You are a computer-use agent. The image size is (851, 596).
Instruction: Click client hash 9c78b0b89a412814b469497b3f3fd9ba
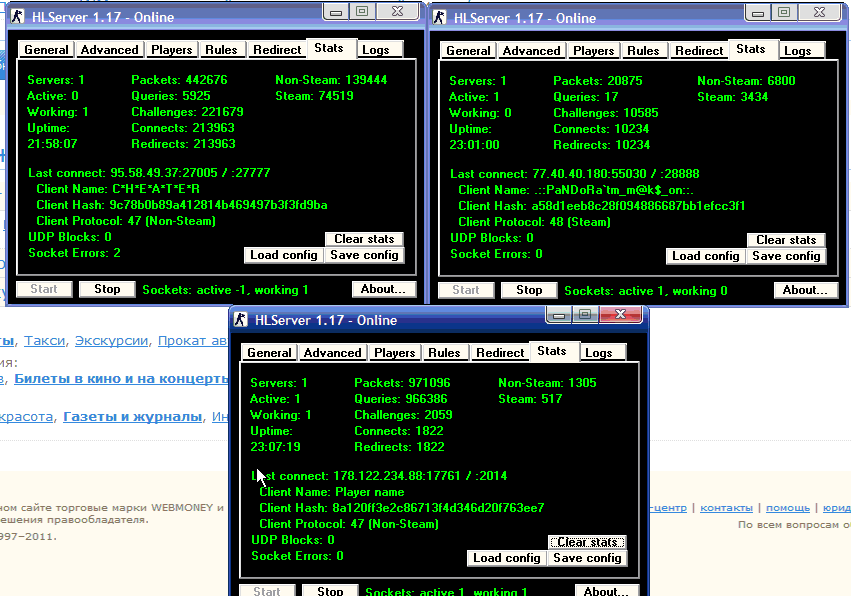coord(218,205)
